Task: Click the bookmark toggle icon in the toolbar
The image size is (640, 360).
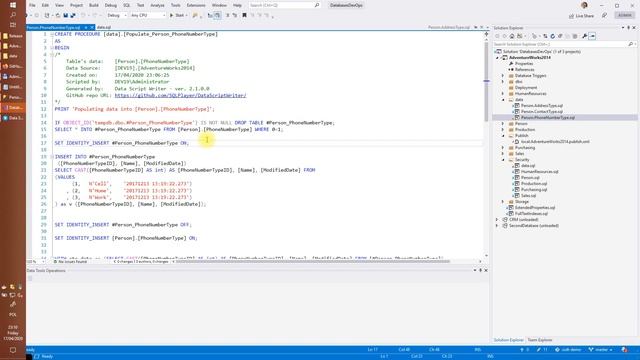Action: coord(244,16)
